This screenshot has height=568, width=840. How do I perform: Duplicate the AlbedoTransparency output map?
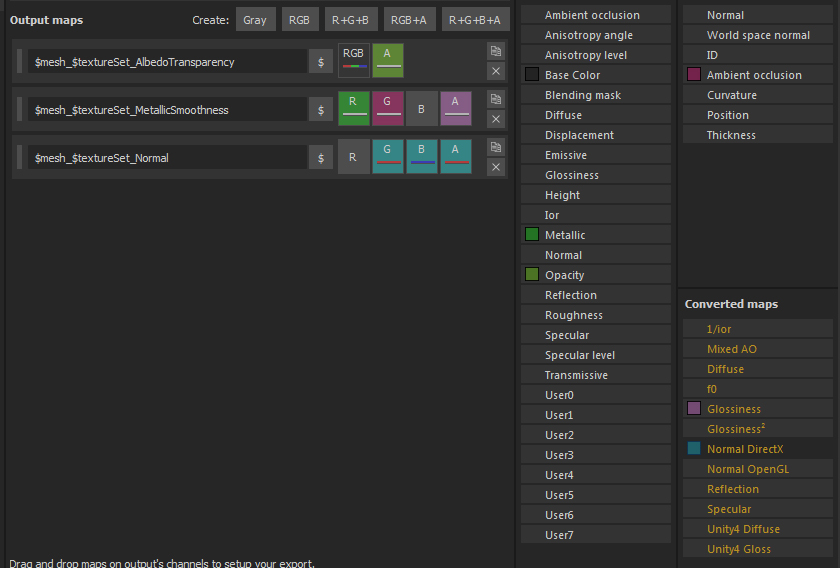click(x=496, y=51)
